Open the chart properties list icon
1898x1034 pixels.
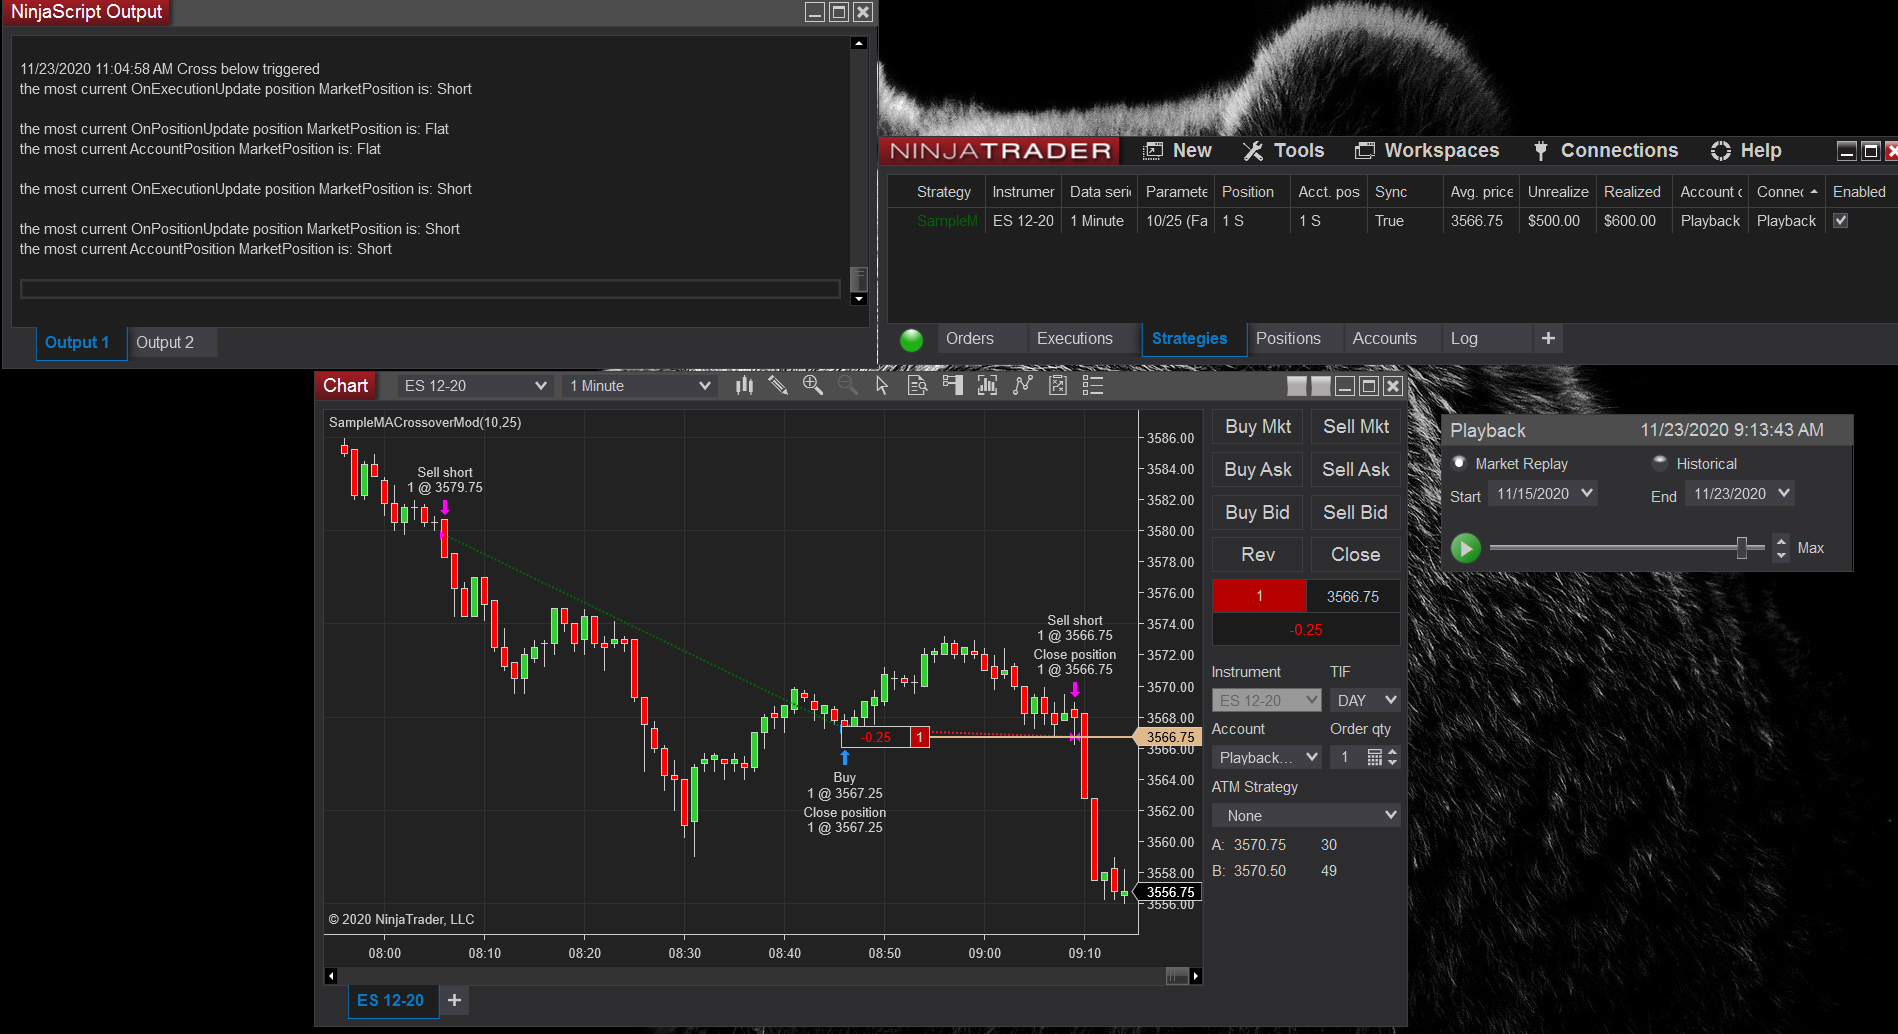[1093, 386]
